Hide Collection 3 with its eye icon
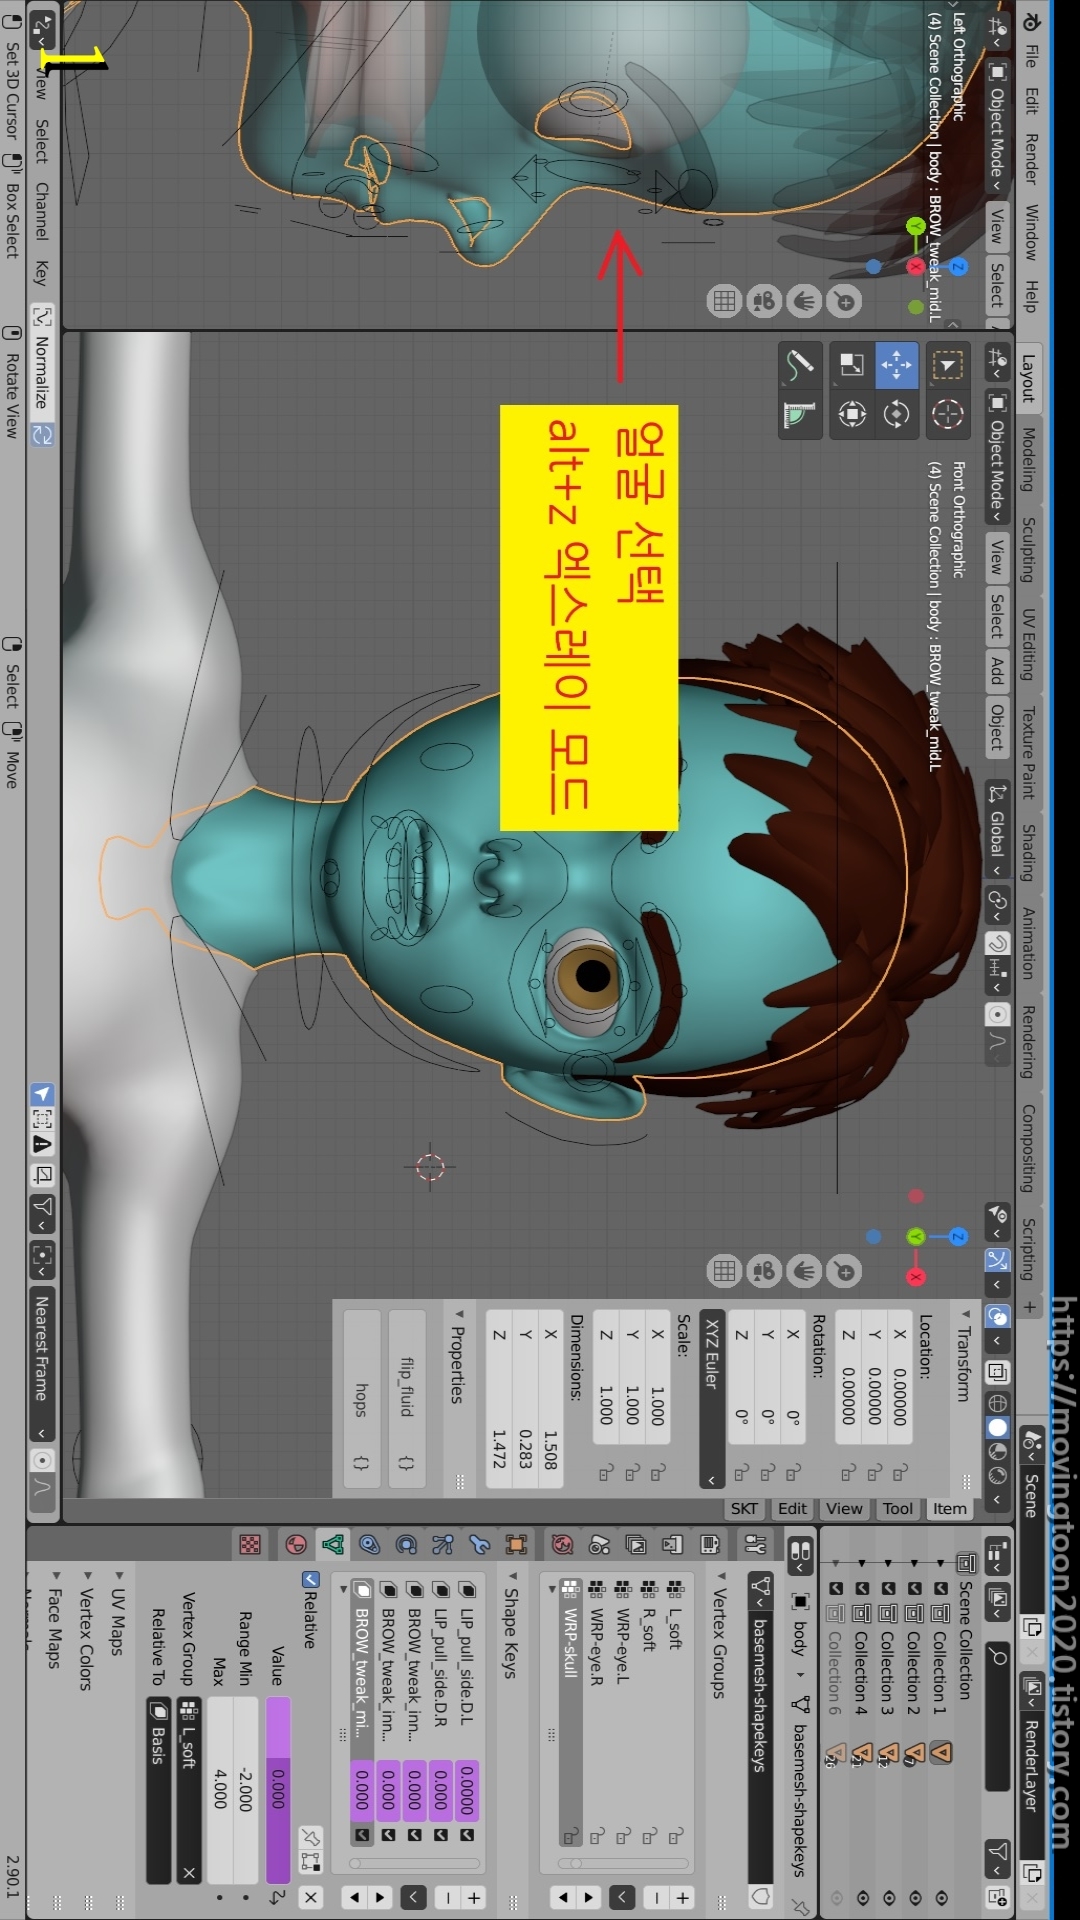This screenshot has height=1920, width=1080. point(888,1897)
